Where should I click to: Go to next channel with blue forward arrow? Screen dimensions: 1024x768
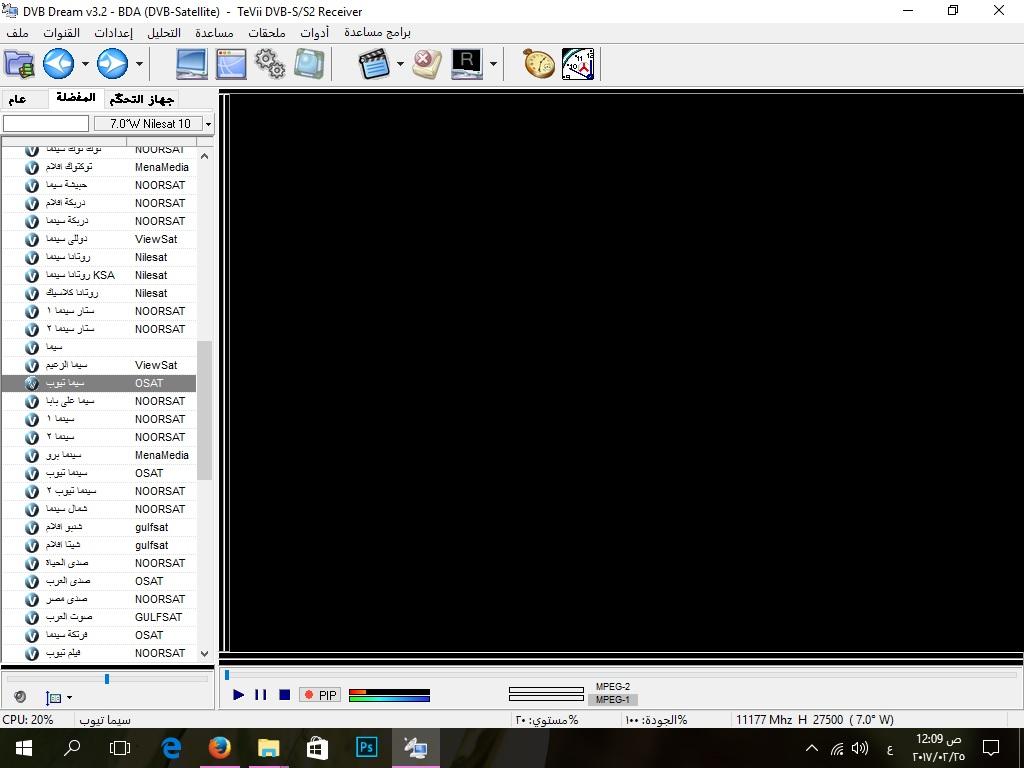click(x=113, y=64)
